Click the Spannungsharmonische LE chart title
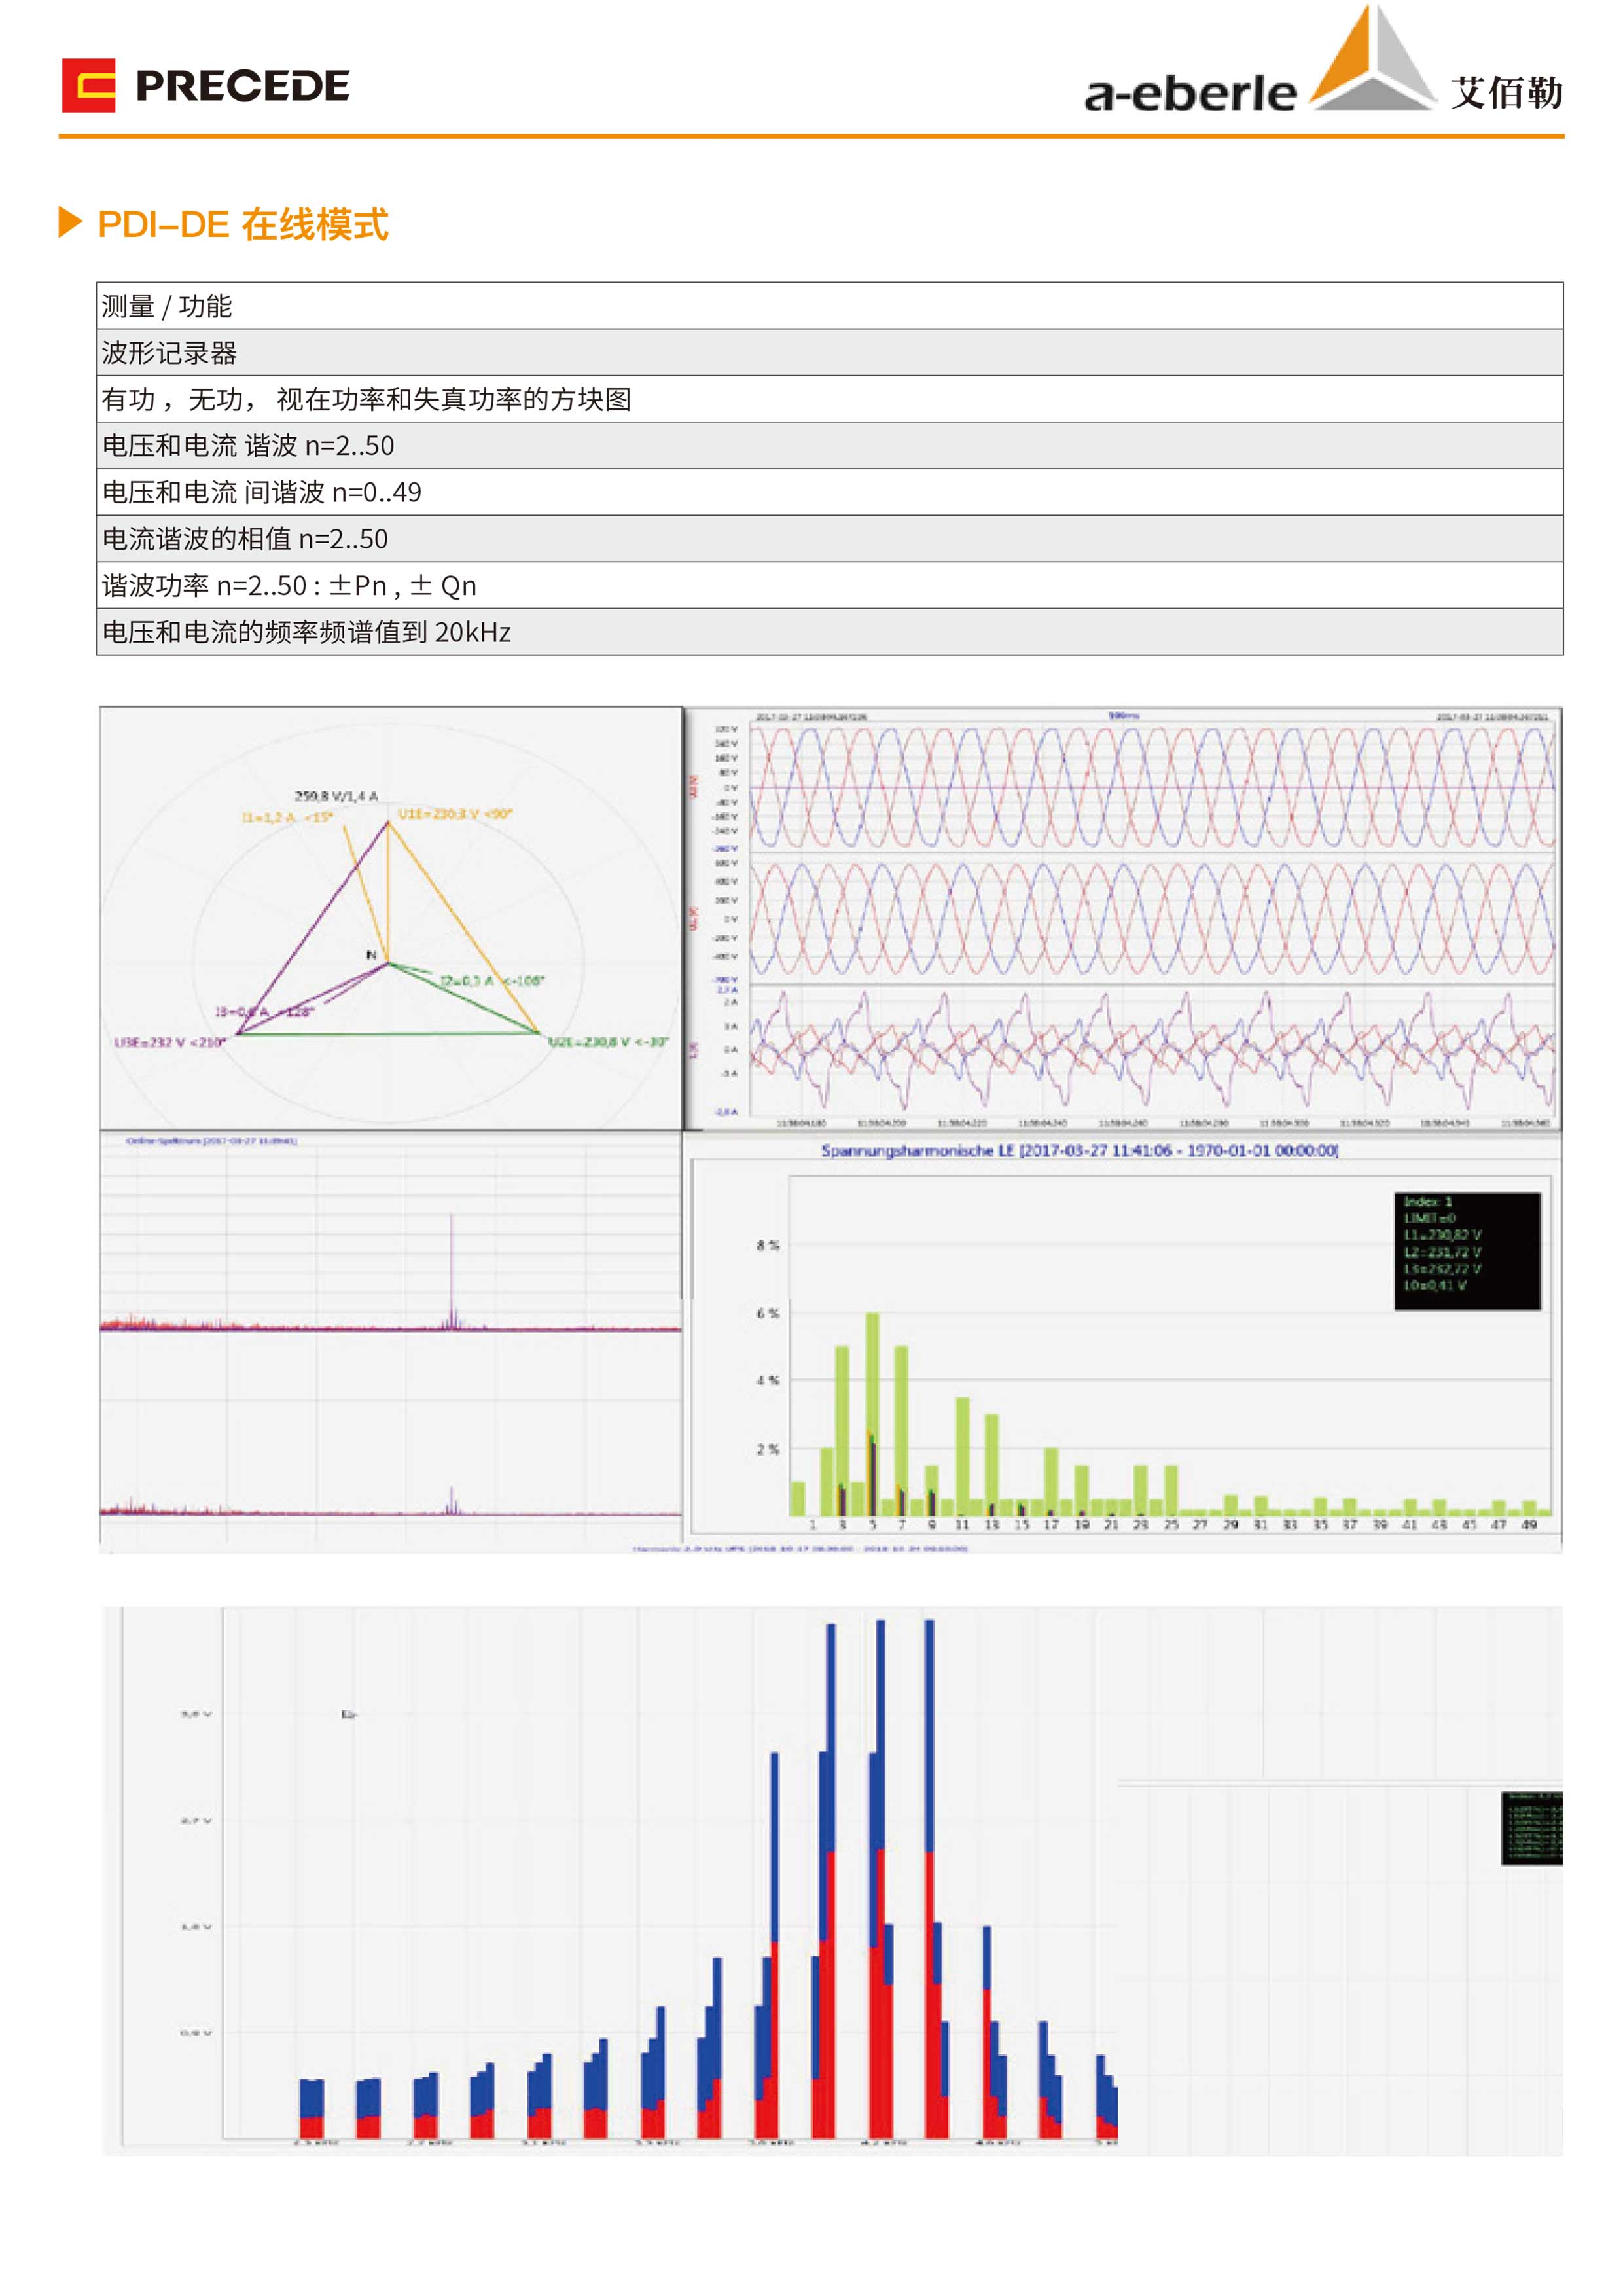Viewport: 1623px width, 2296px height. [x=1079, y=1150]
